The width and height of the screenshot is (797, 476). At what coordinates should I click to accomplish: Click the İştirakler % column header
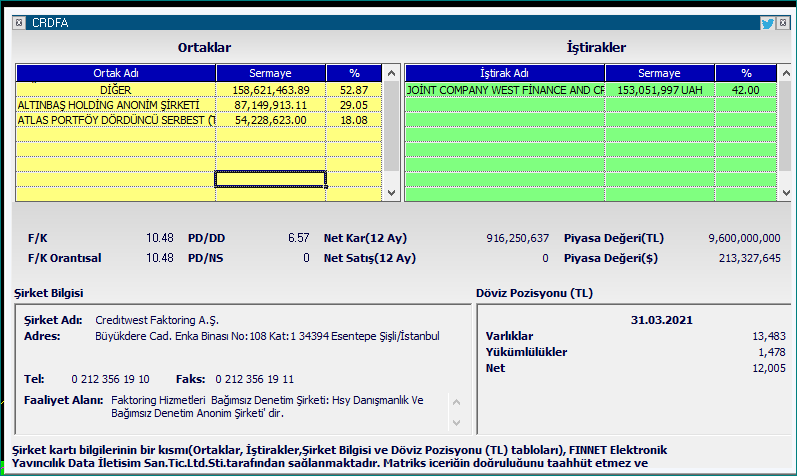pyautogui.click(x=746, y=73)
